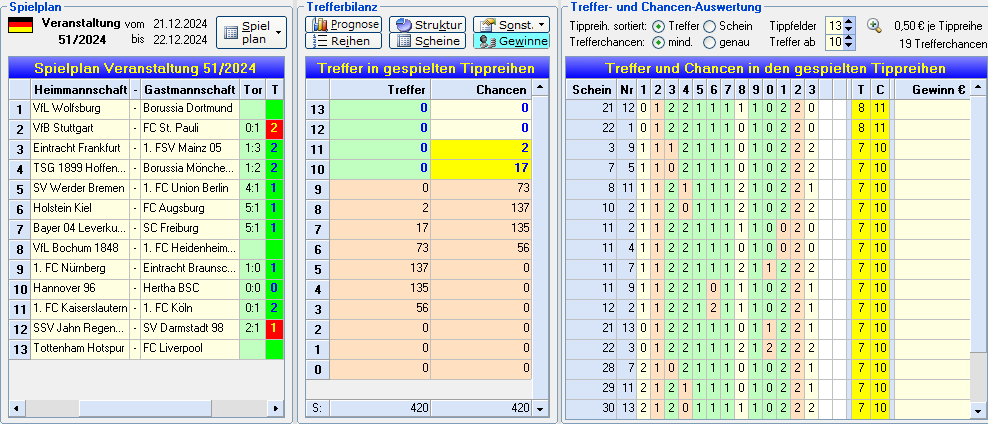Sort Tippreihen by Treffer radio option

tap(658, 26)
